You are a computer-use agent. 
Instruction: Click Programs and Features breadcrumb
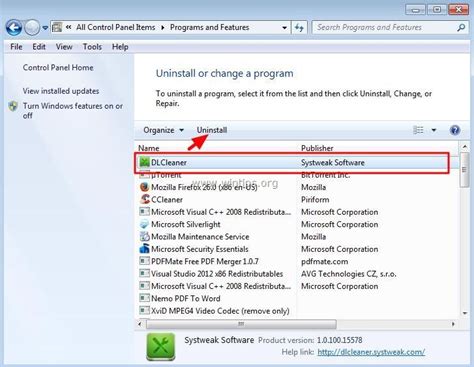click(x=209, y=27)
